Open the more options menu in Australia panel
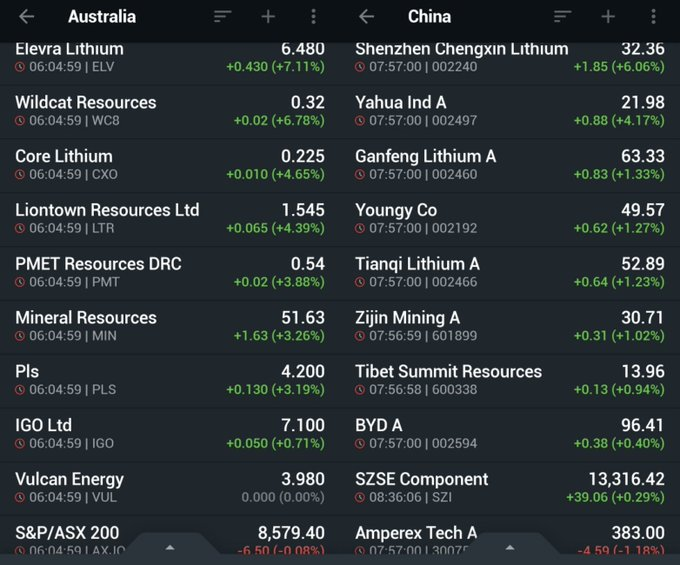 313,17
